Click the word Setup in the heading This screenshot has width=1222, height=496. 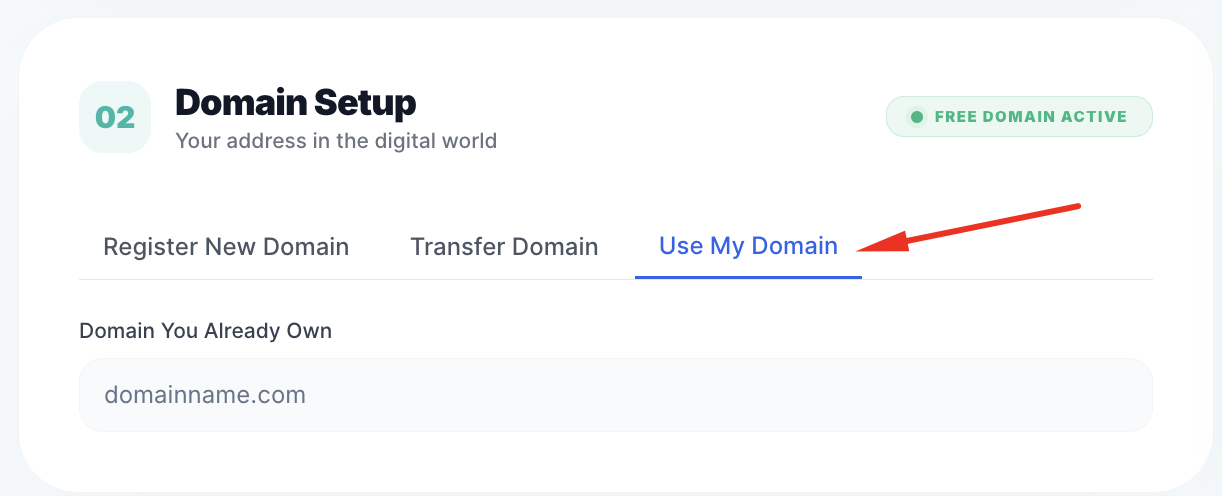point(364,102)
